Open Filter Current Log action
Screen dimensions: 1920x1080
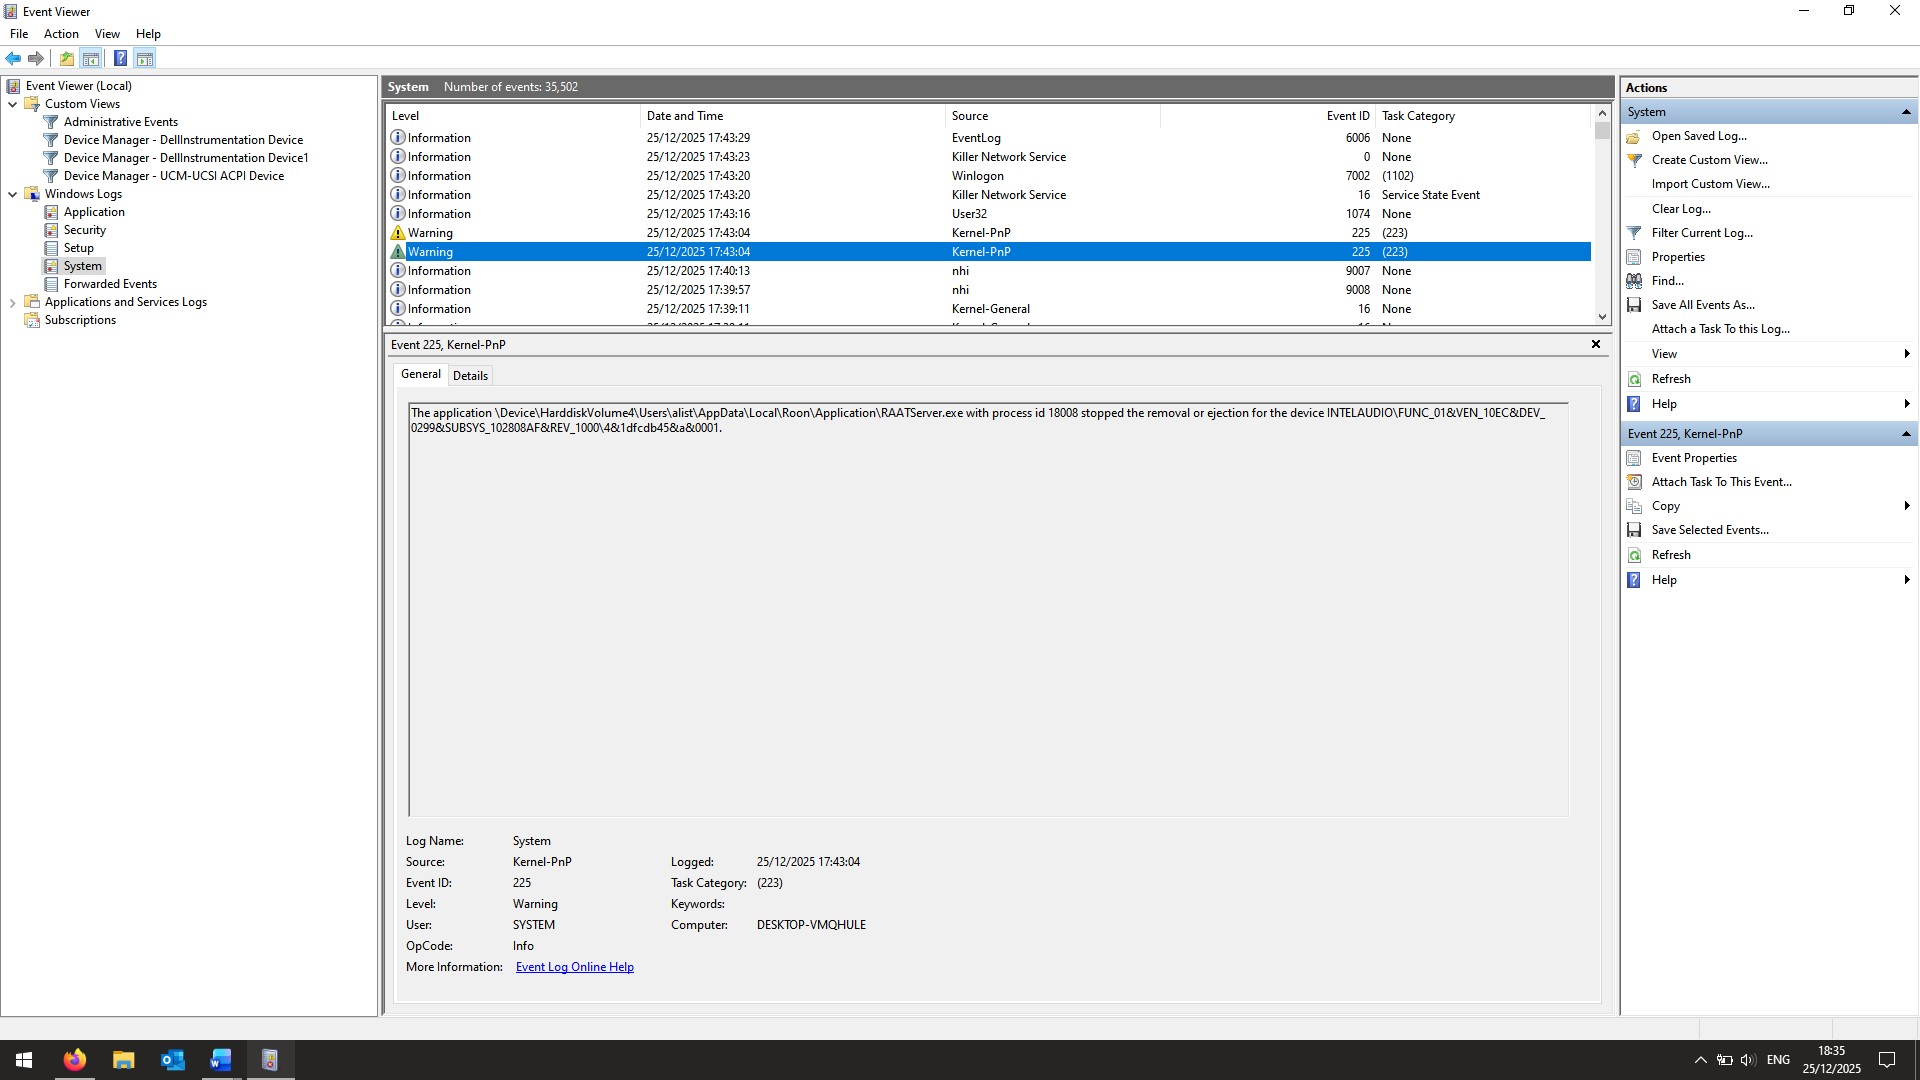[1701, 233]
